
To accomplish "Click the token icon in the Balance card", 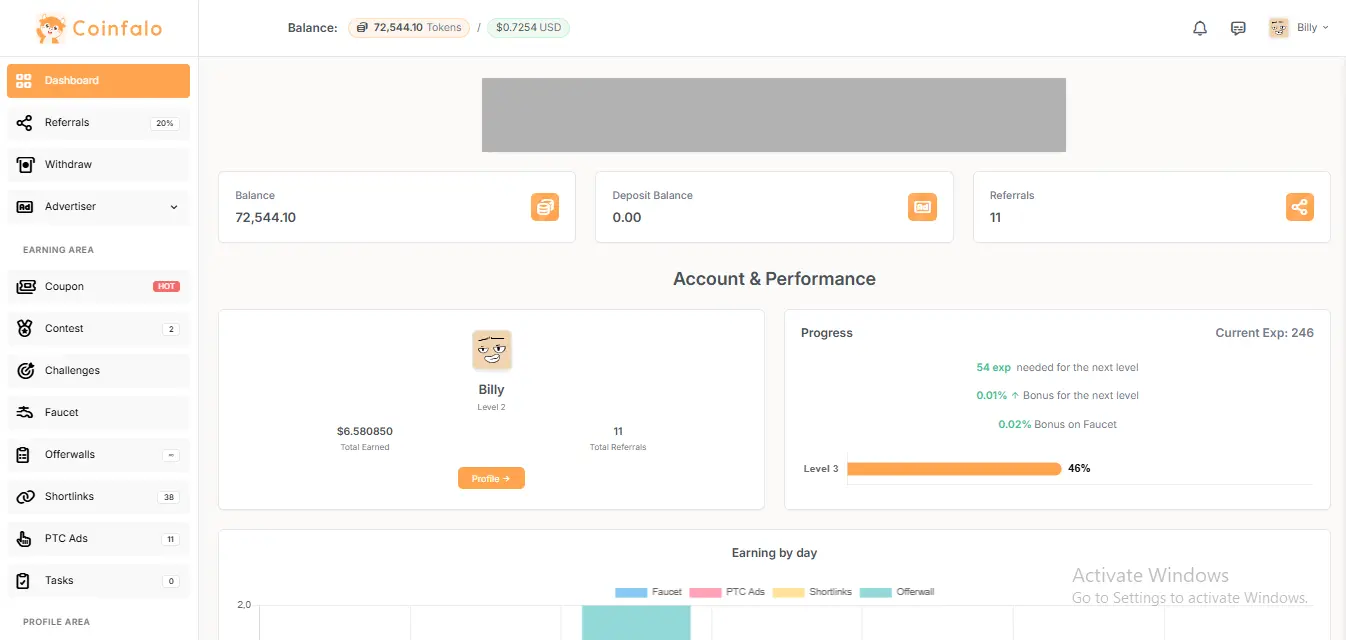I will [x=545, y=207].
